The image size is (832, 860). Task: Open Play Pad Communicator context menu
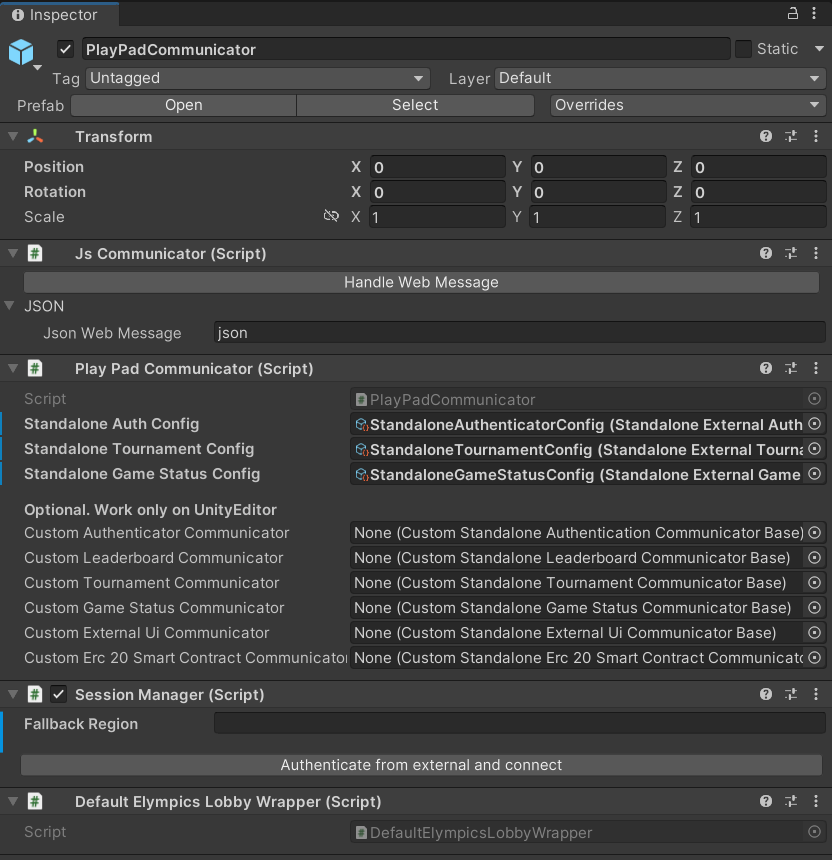pyautogui.click(x=816, y=369)
